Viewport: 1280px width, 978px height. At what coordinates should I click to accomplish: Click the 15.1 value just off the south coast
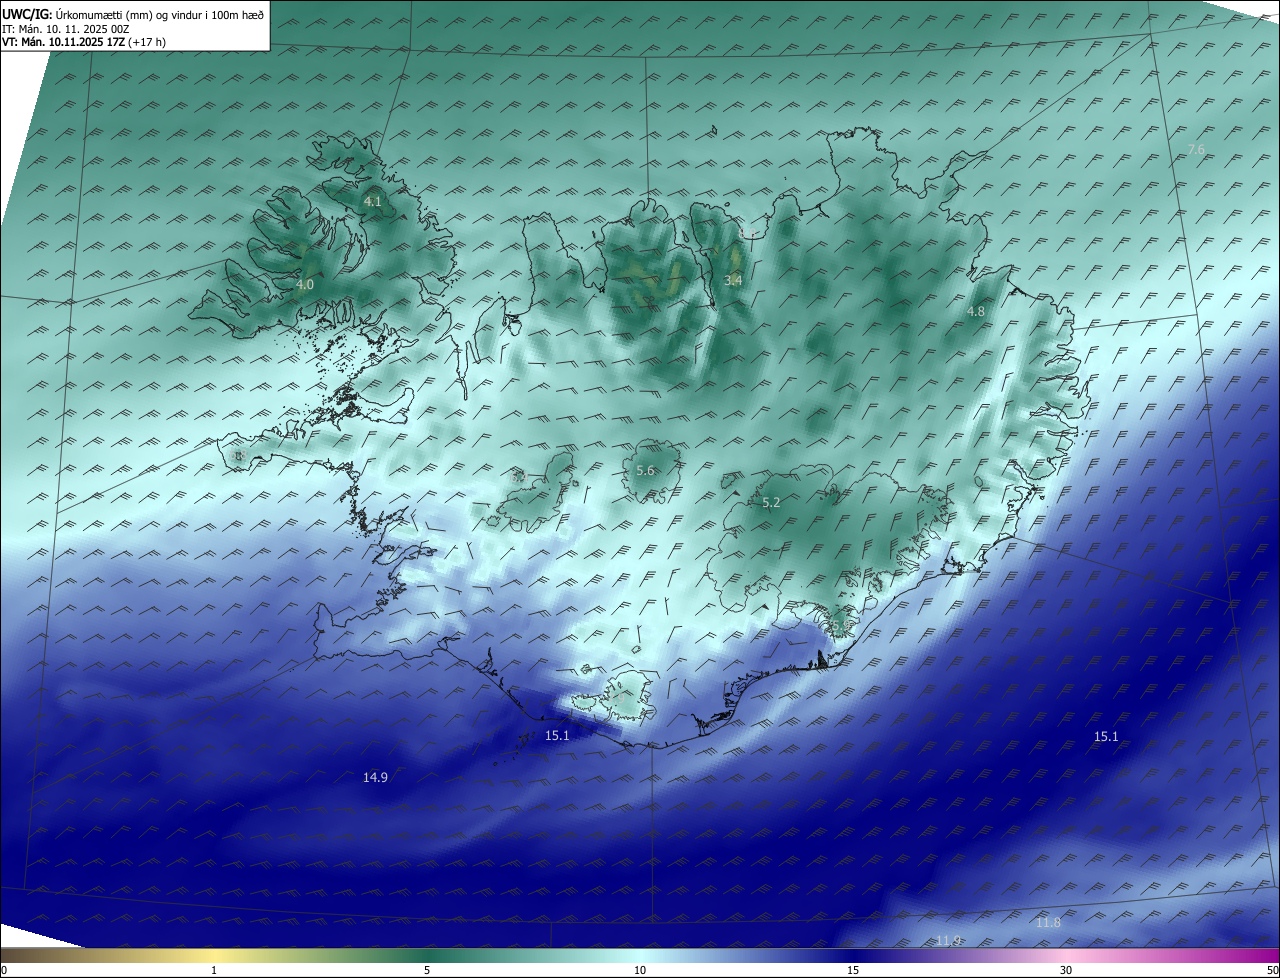[x=557, y=735]
